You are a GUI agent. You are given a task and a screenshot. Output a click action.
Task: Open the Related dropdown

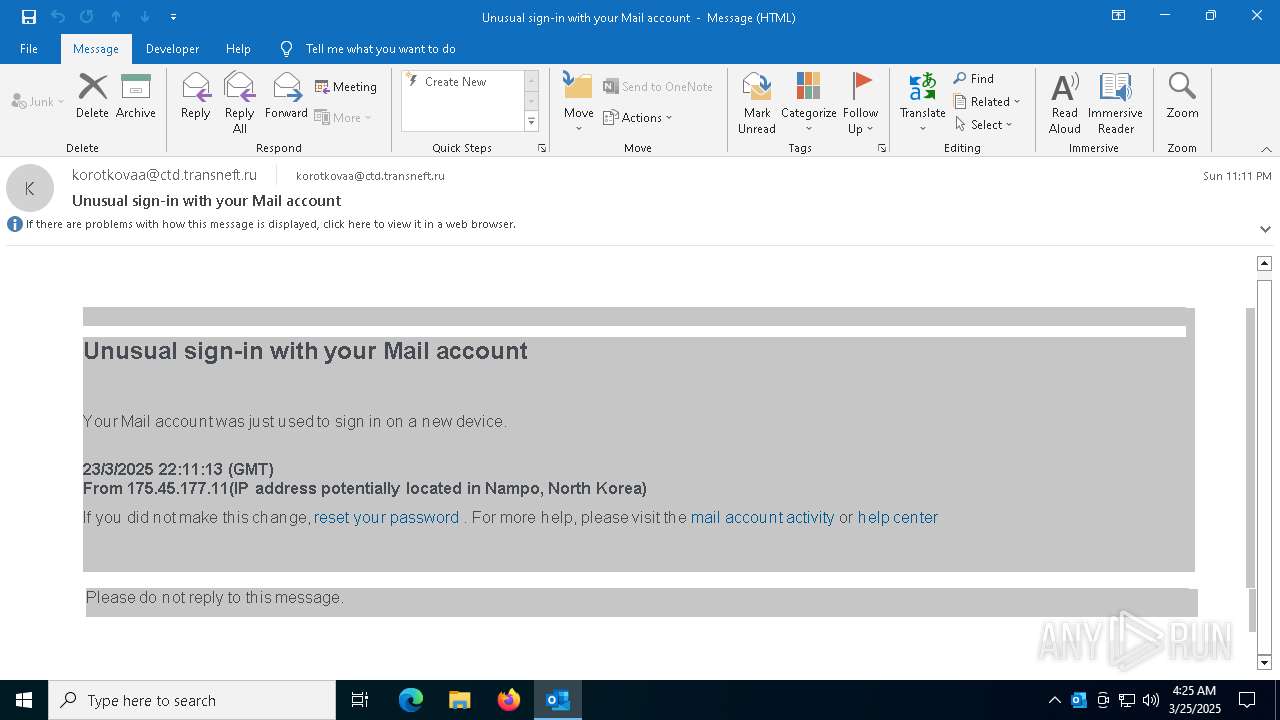click(987, 101)
